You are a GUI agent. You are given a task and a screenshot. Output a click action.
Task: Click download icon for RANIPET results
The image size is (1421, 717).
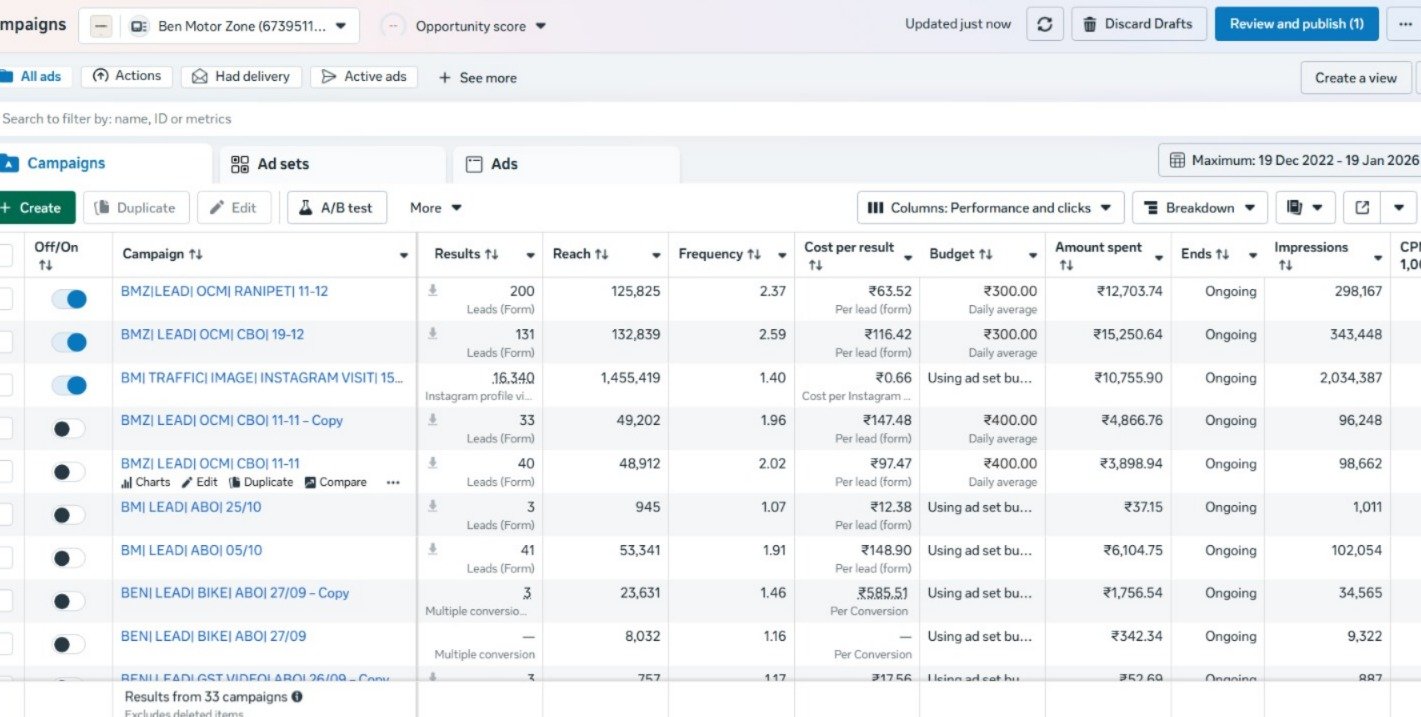pos(432,291)
